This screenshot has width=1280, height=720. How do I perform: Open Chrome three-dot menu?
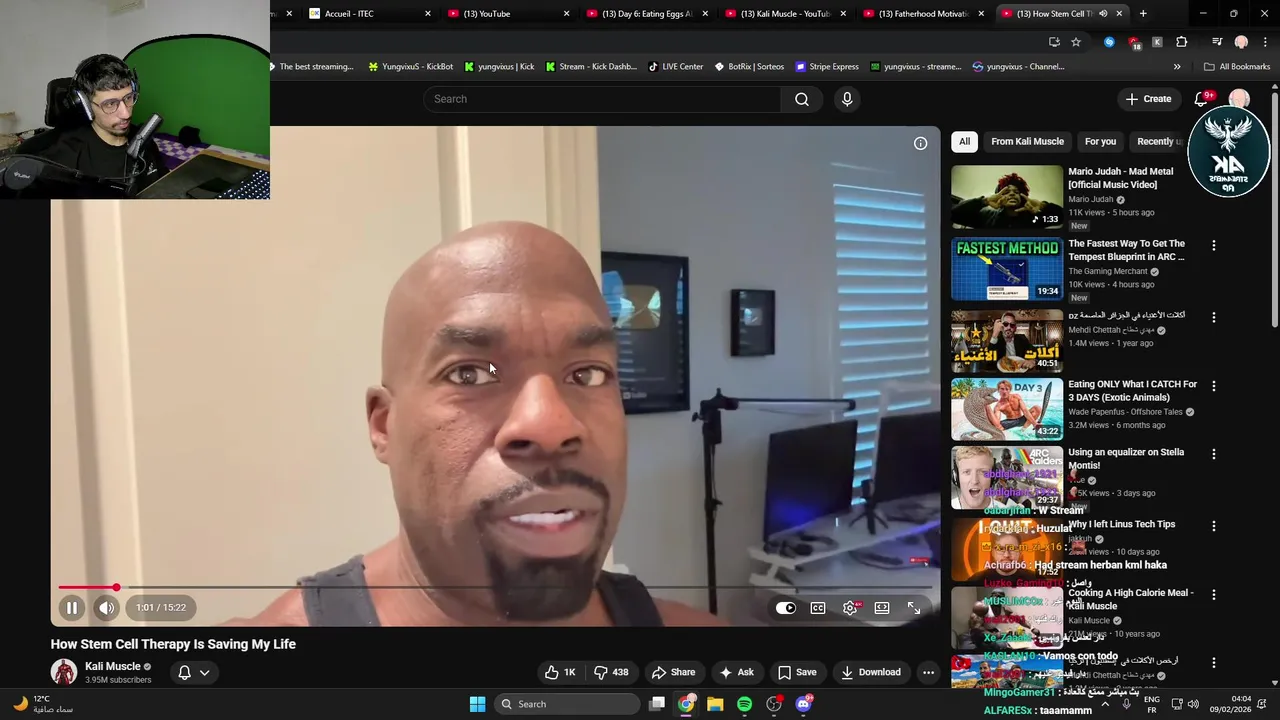(x=1264, y=42)
